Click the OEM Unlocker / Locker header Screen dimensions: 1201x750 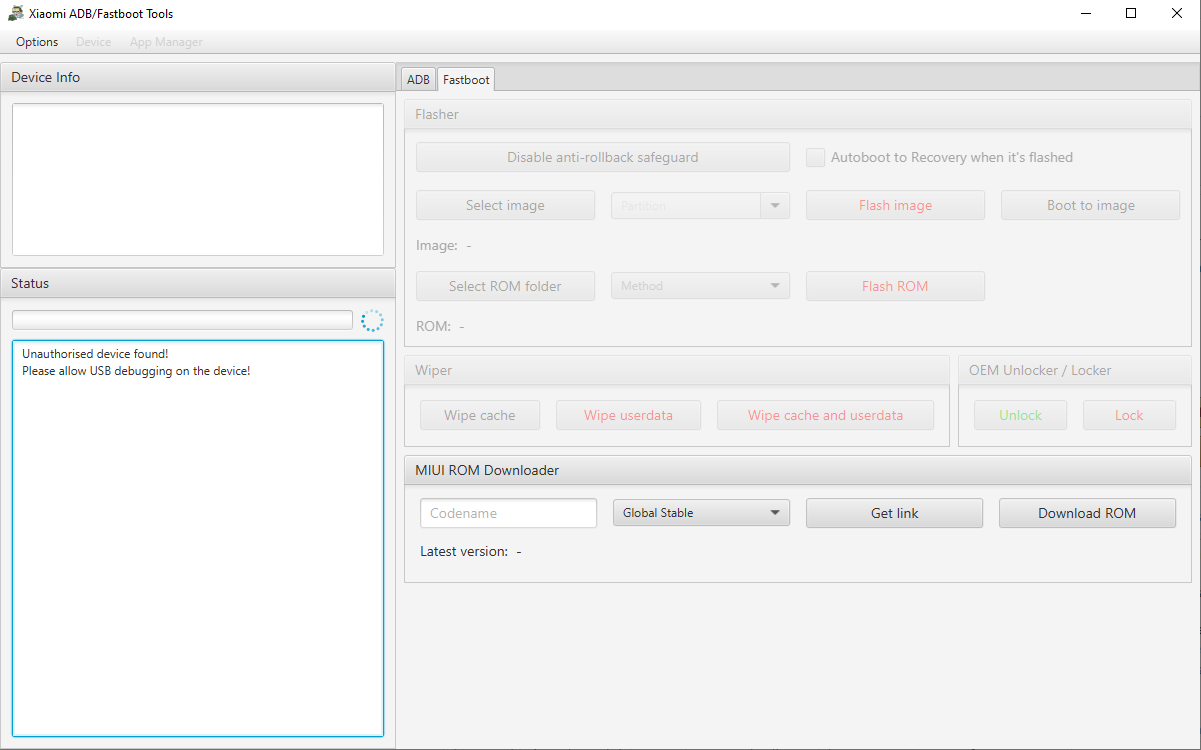1074,370
